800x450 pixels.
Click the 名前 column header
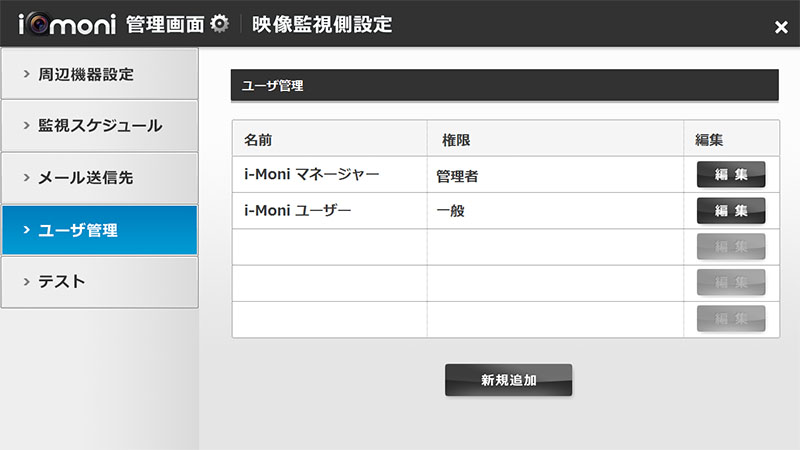[257, 139]
